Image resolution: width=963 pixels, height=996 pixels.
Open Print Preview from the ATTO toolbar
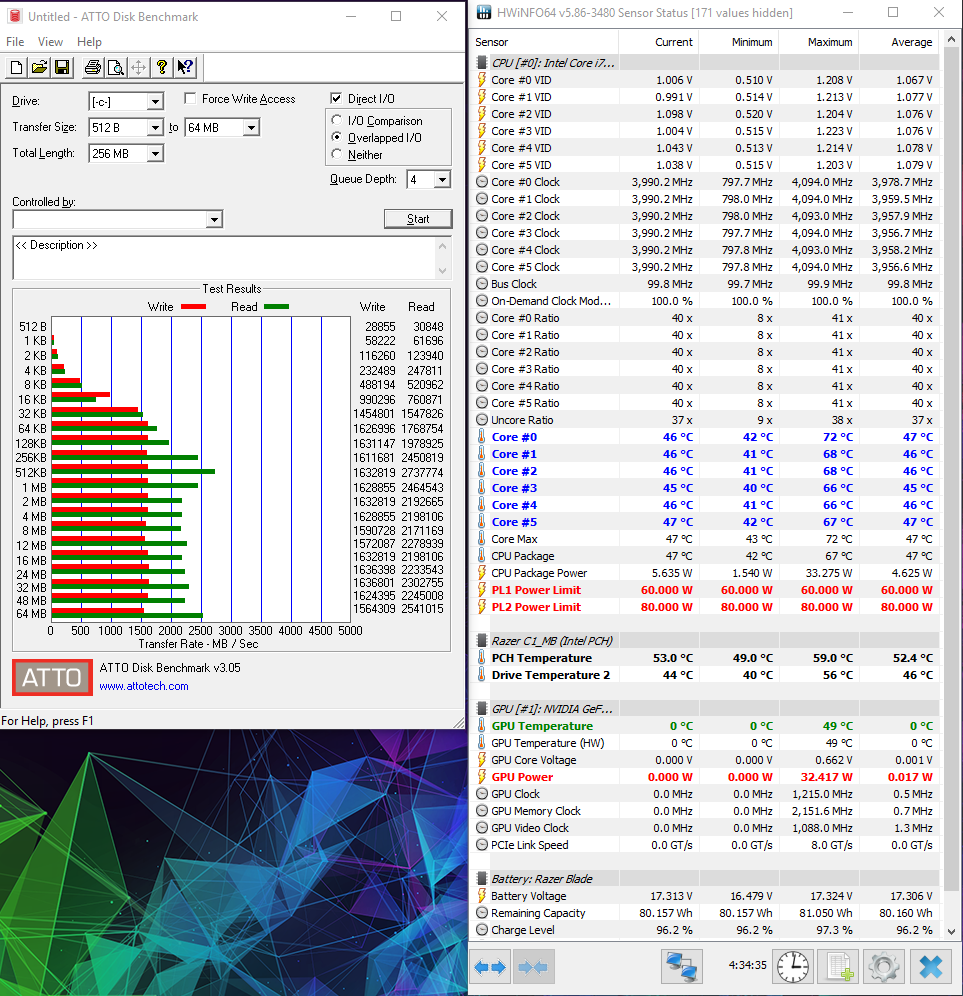116,67
